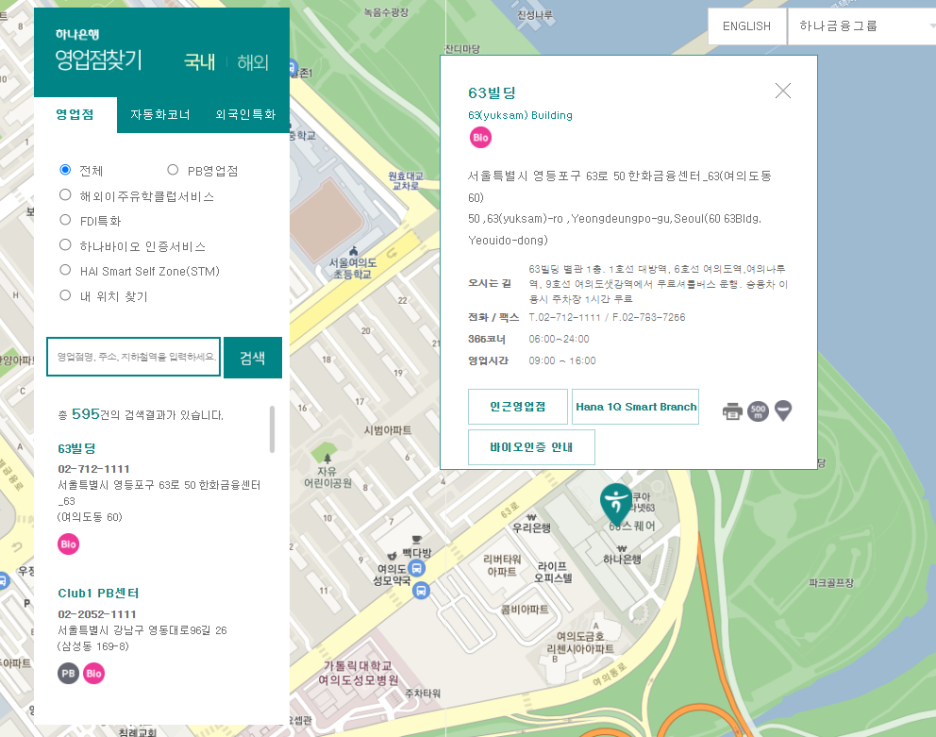The width and height of the screenshot is (936, 737).
Task: Close the 63빌딩 info popup
Action: click(783, 91)
